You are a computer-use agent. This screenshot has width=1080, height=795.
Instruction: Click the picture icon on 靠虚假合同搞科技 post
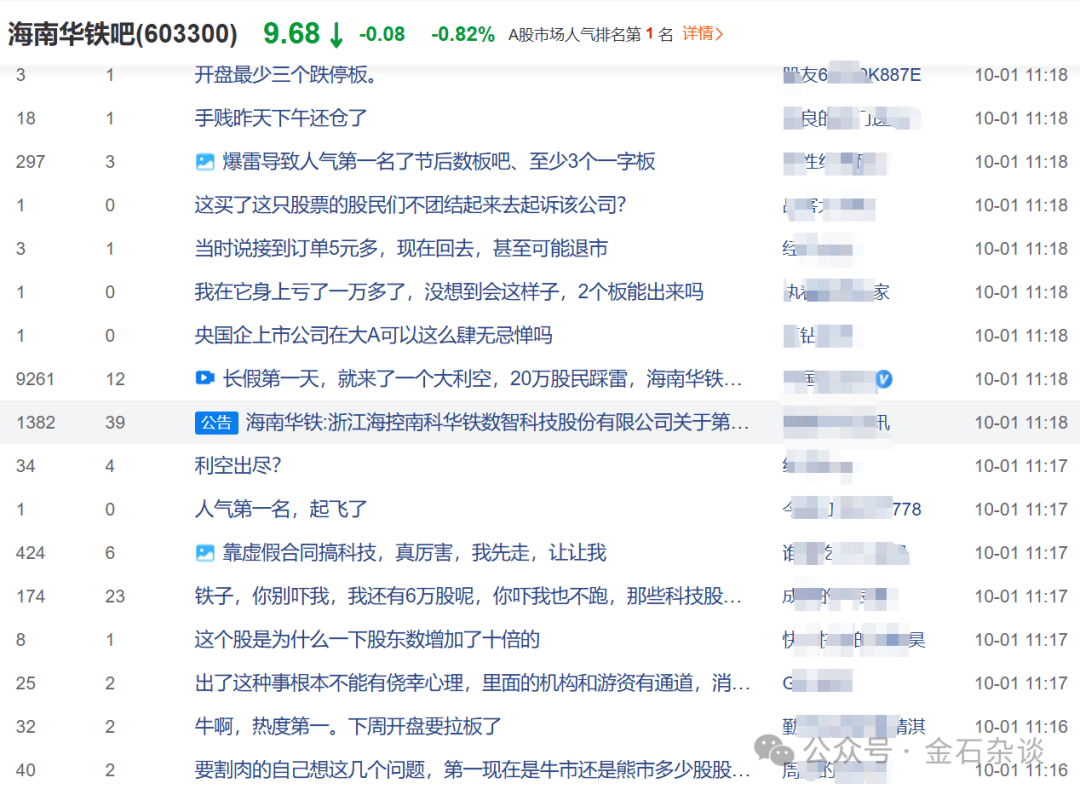(206, 552)
